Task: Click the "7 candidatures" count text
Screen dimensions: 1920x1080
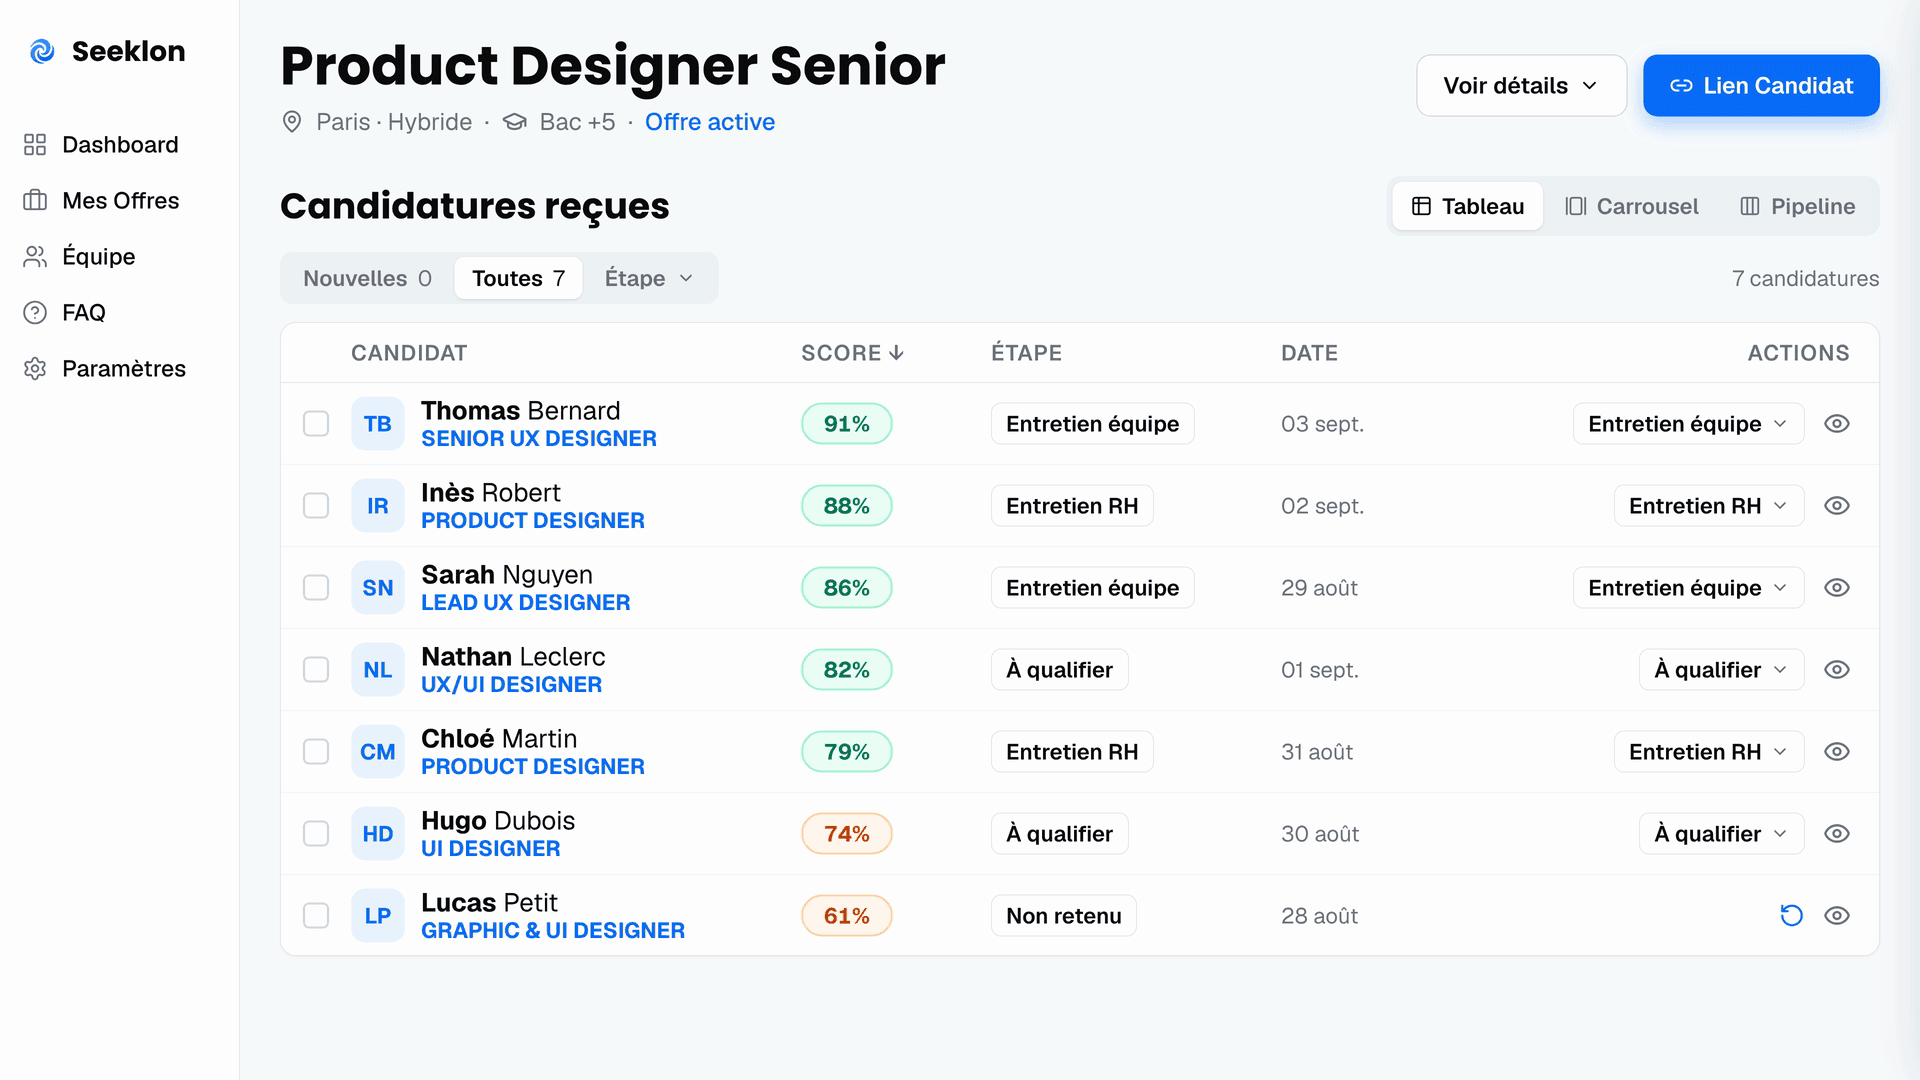Action: (1805, 278)
